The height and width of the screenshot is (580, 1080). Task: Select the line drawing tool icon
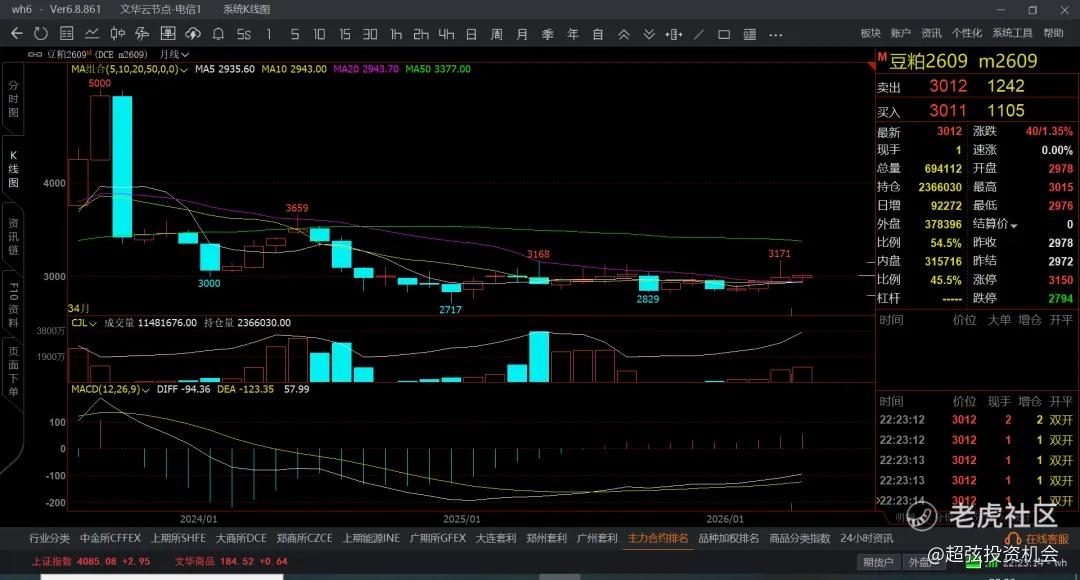[x=699, y=34]
